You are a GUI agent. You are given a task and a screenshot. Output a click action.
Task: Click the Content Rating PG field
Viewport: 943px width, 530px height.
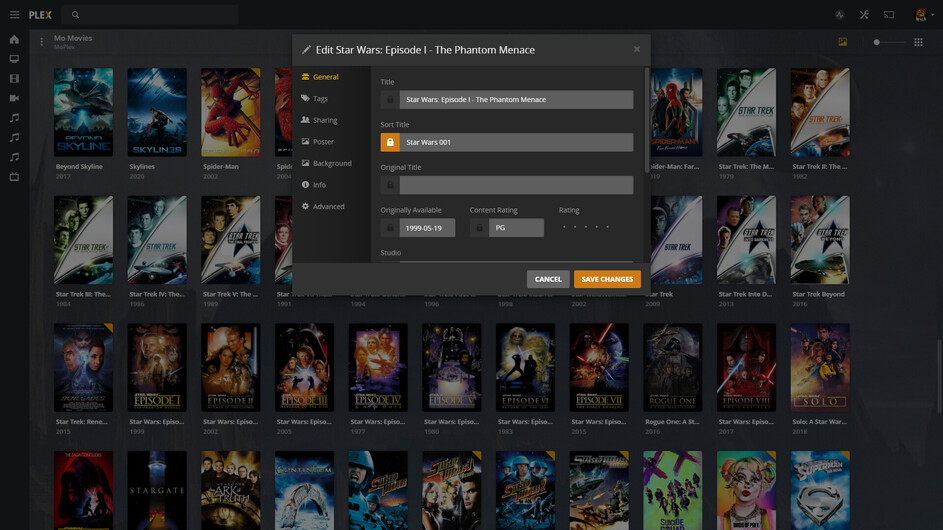coord(516,227)
